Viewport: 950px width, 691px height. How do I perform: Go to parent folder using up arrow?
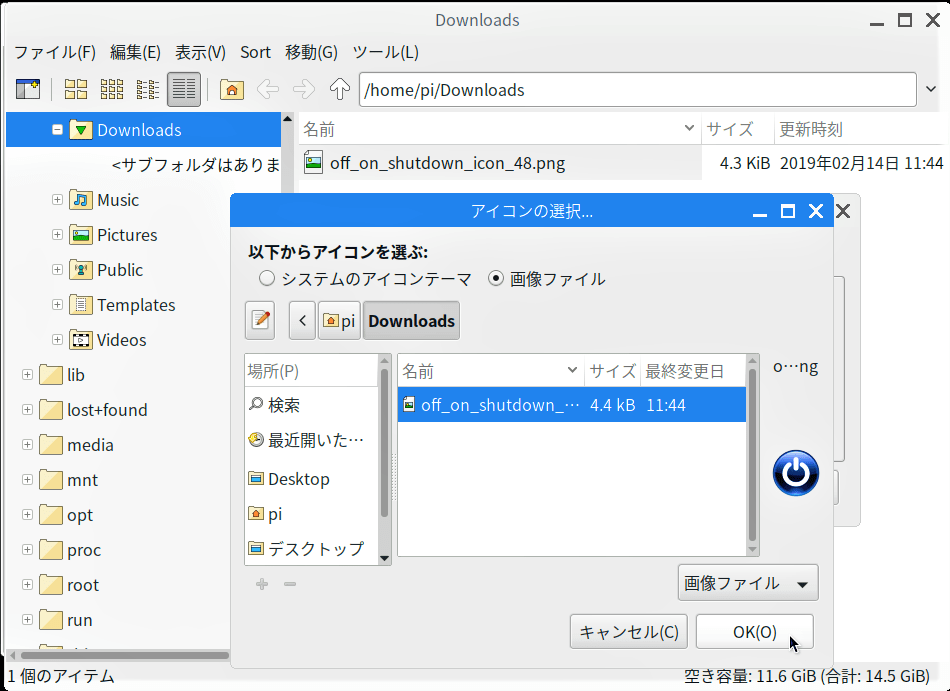point(339,90)
